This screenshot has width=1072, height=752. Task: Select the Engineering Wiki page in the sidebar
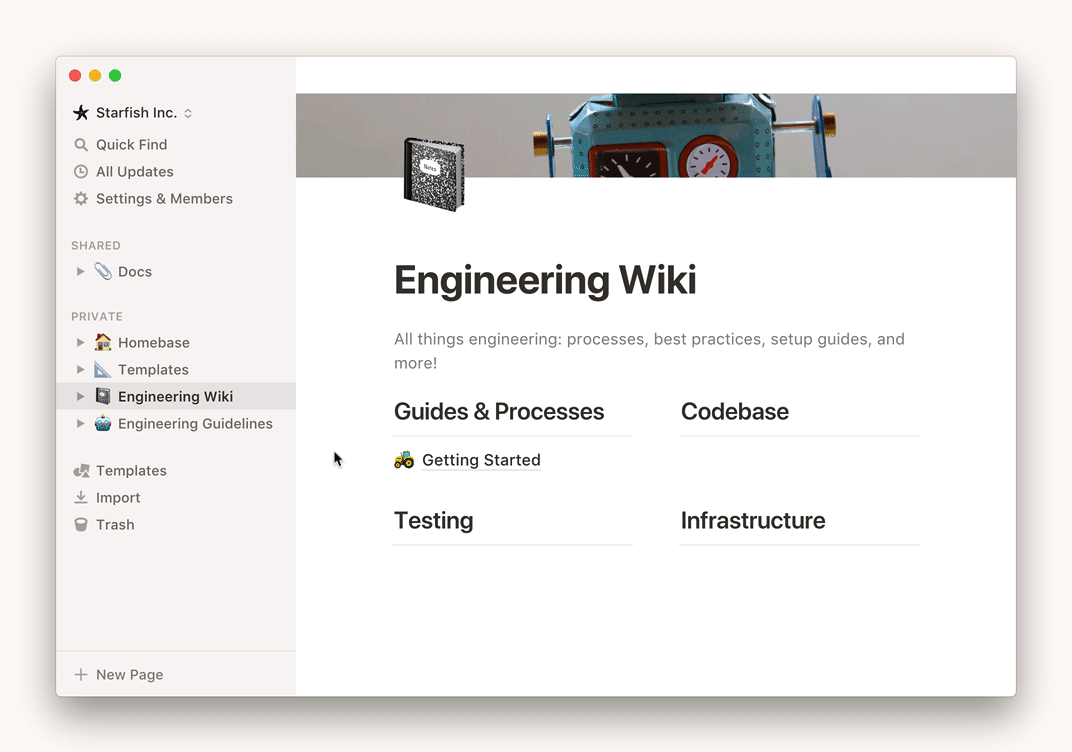tap(175, 397)
